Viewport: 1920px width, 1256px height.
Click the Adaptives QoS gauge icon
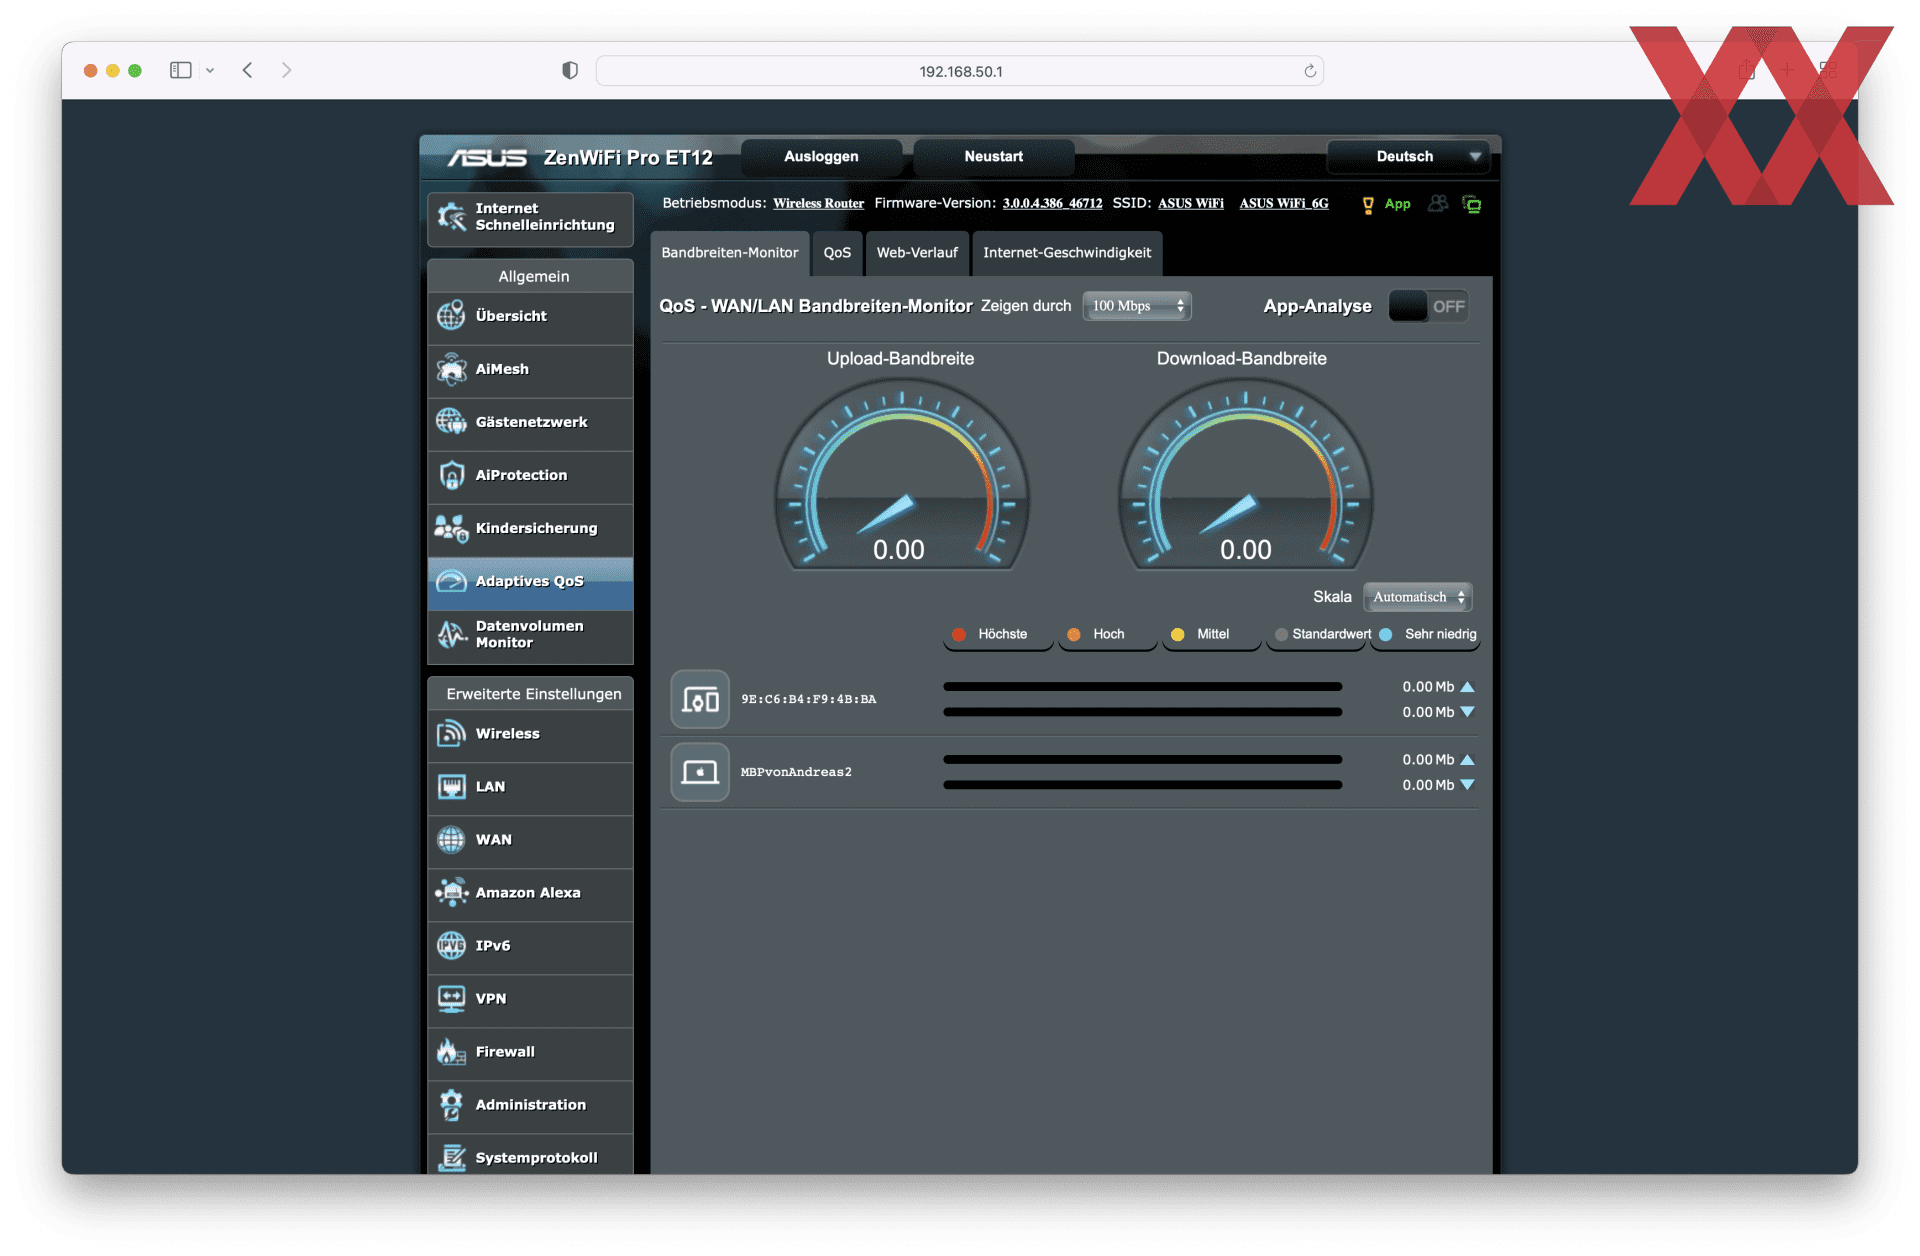452,581
